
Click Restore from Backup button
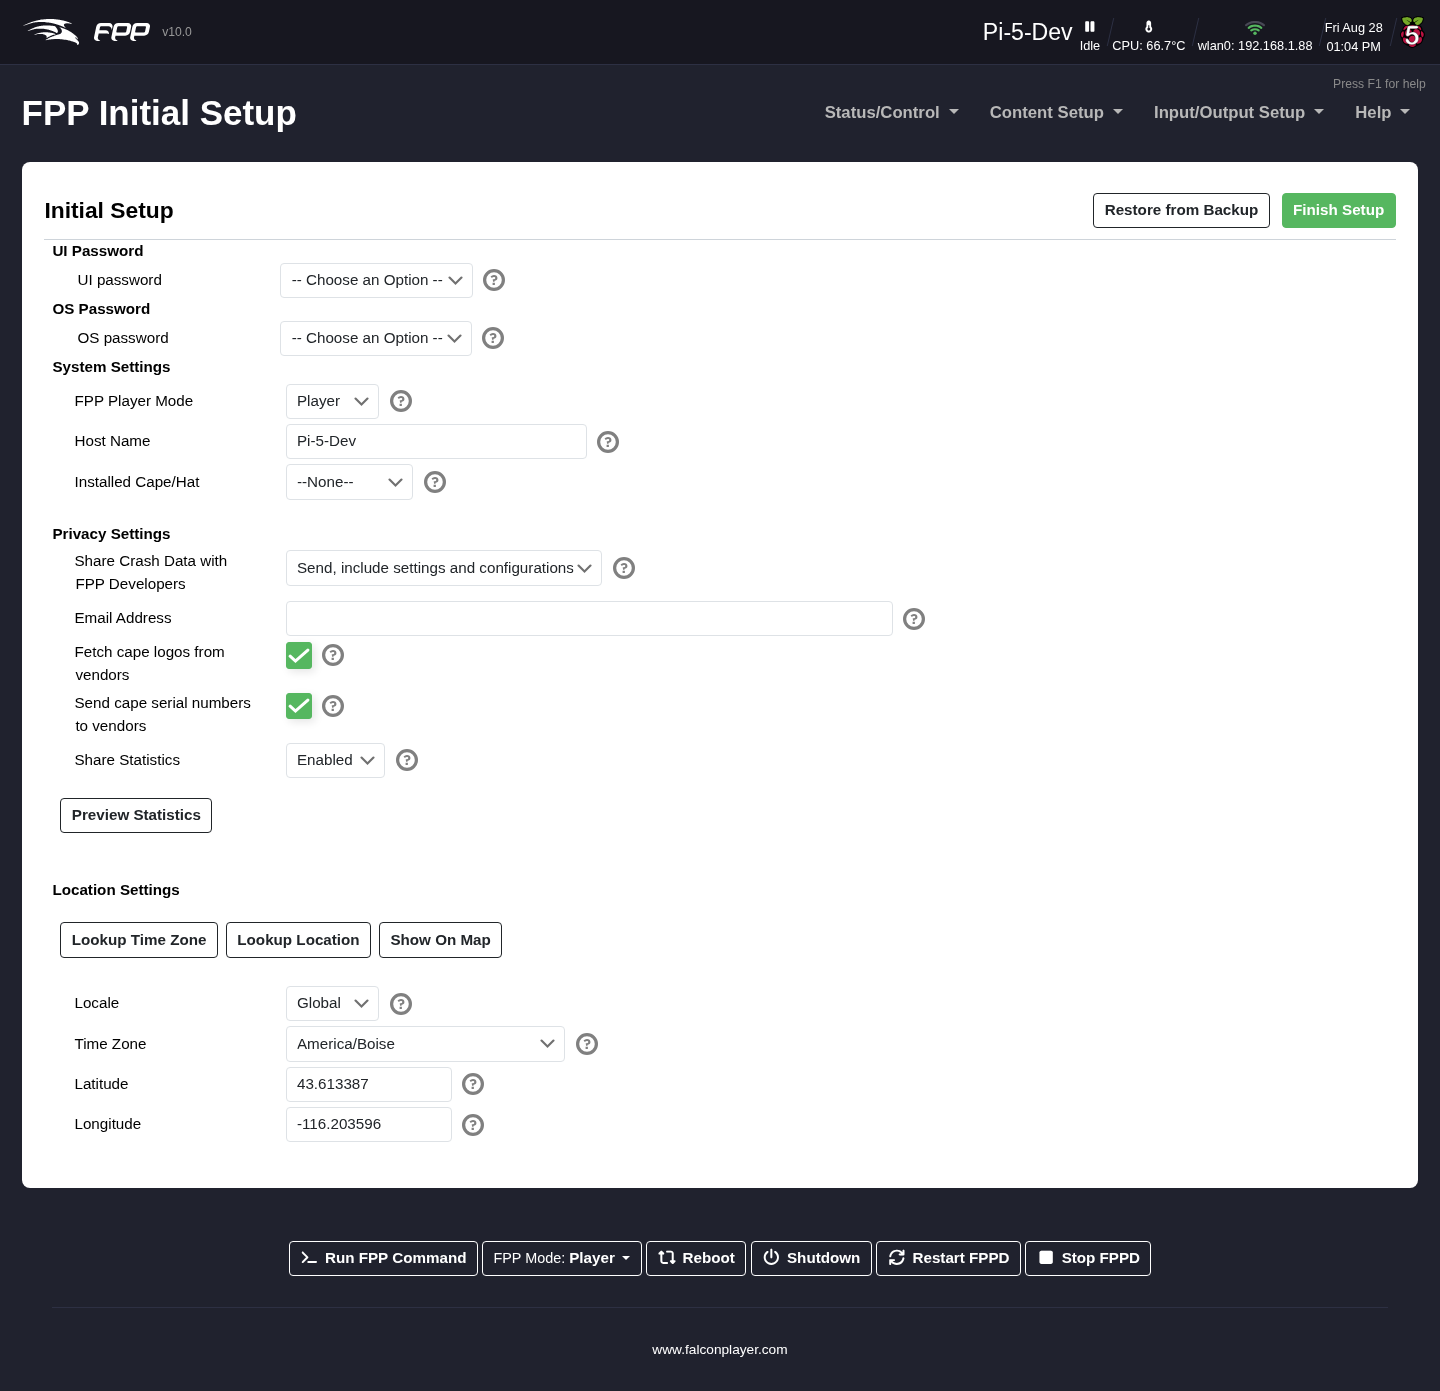1181,210
